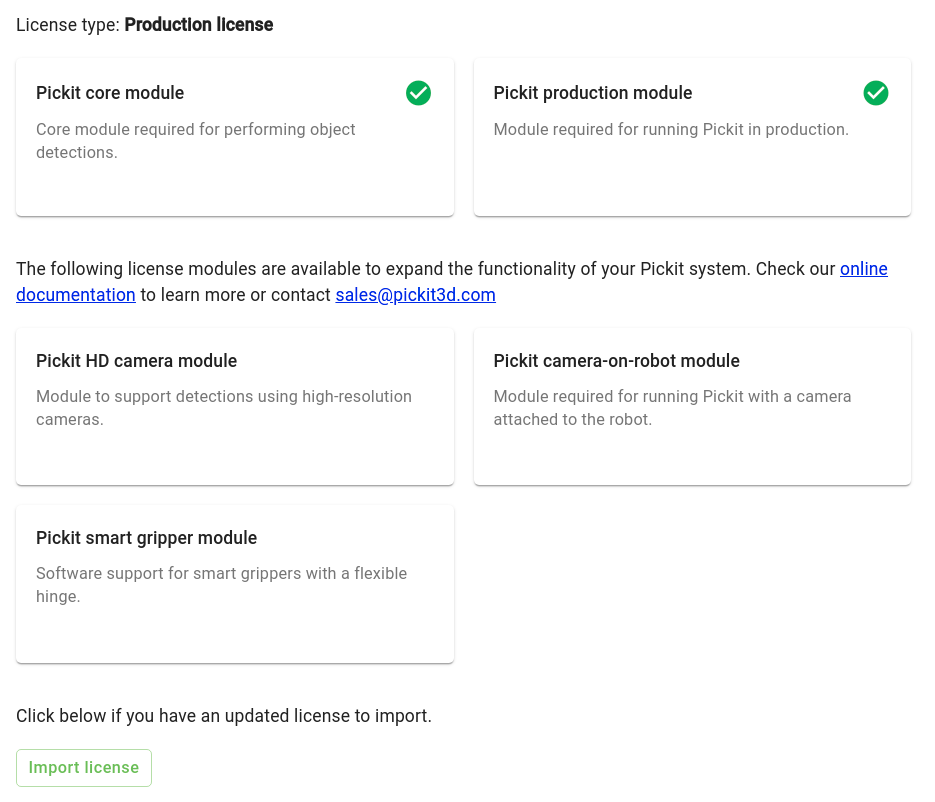Click the green checkmark on Pickit production module
The width and height of the screenshot is (935, 802).
(x=875, y=93)
